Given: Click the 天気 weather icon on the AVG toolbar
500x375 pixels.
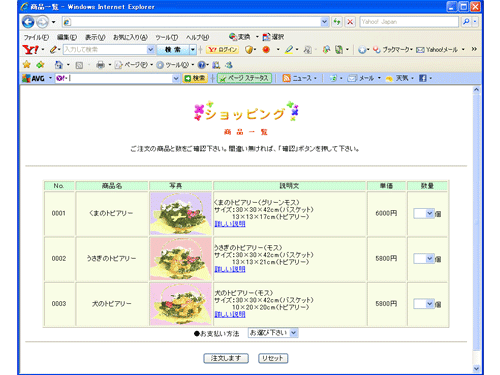Looking at the screenshot, I should tap(389, 79).
